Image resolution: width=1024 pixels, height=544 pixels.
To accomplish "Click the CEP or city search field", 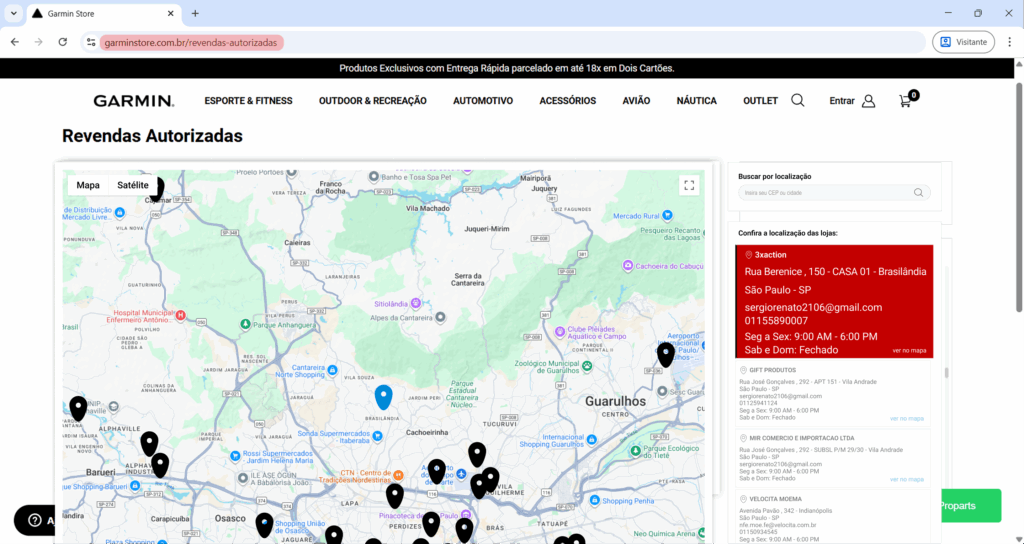I will [x=825, y=193].
